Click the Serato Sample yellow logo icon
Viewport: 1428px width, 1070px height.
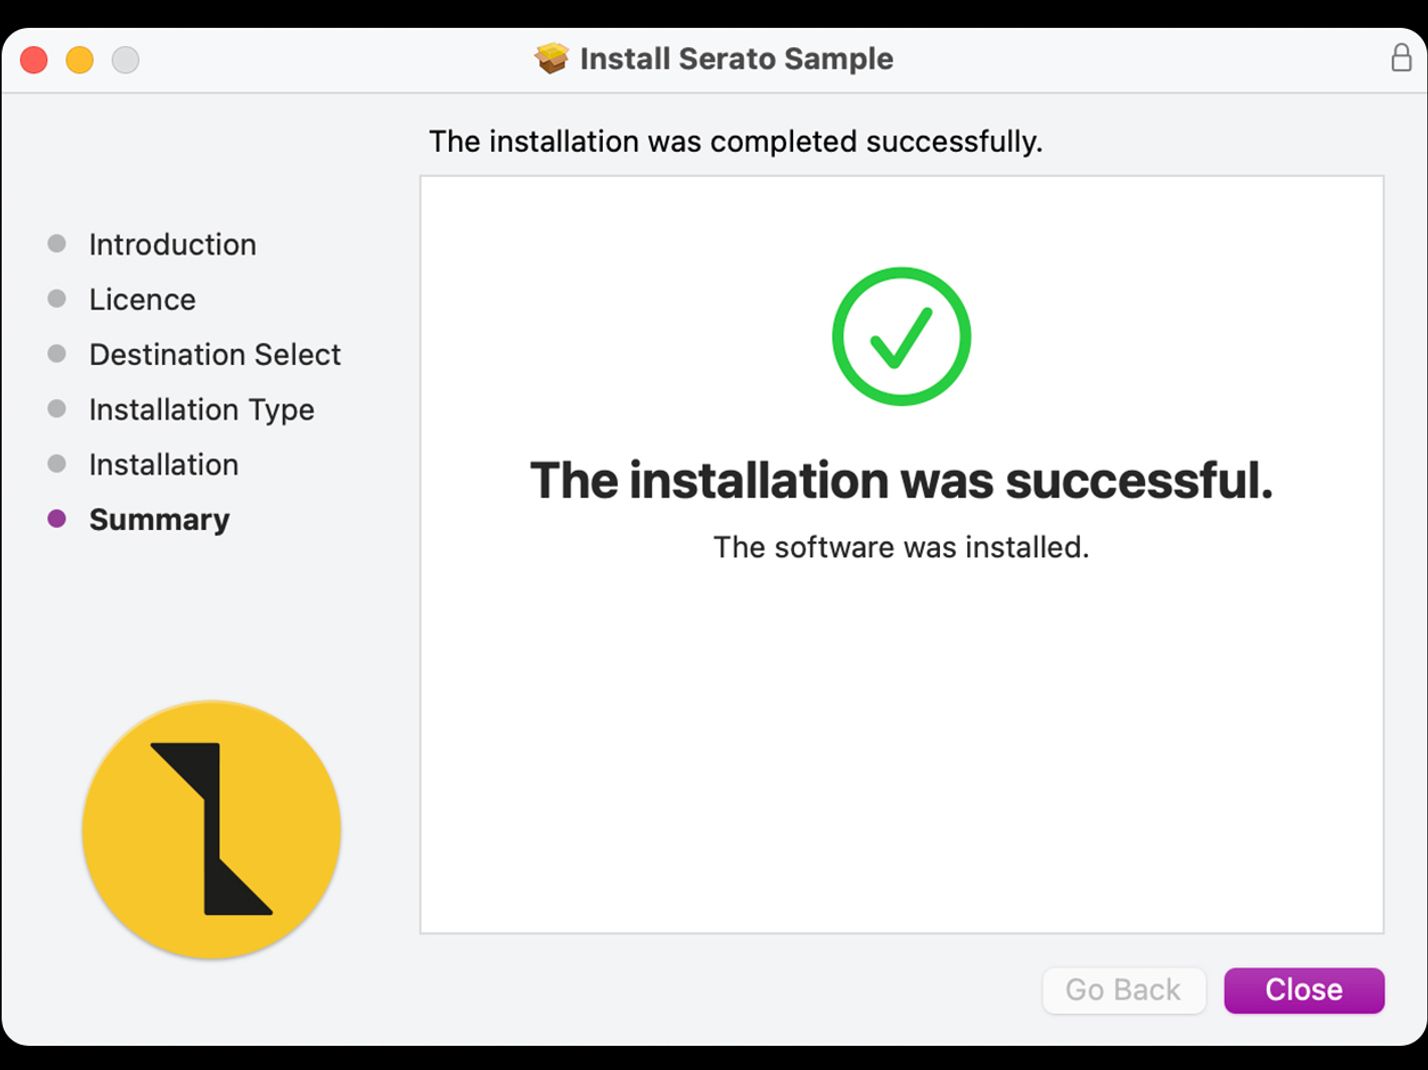pyautogui.click(x=210, y=830)
